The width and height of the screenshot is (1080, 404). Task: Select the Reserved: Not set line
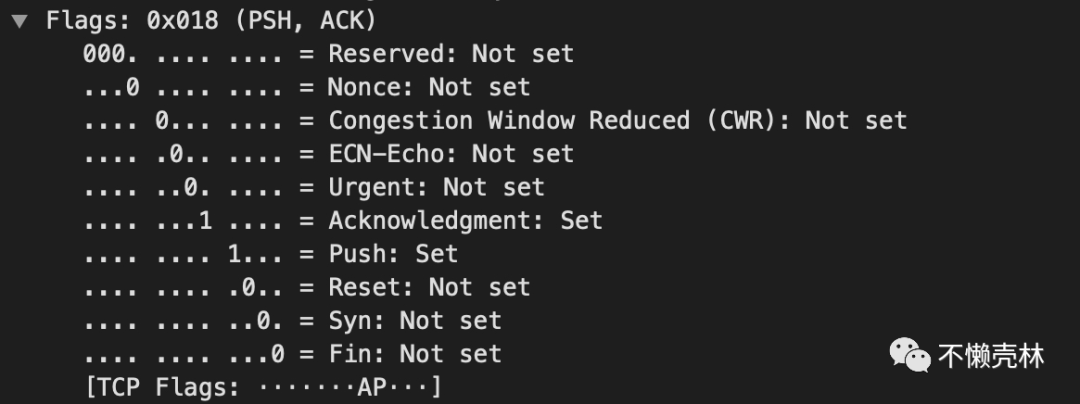328,54
